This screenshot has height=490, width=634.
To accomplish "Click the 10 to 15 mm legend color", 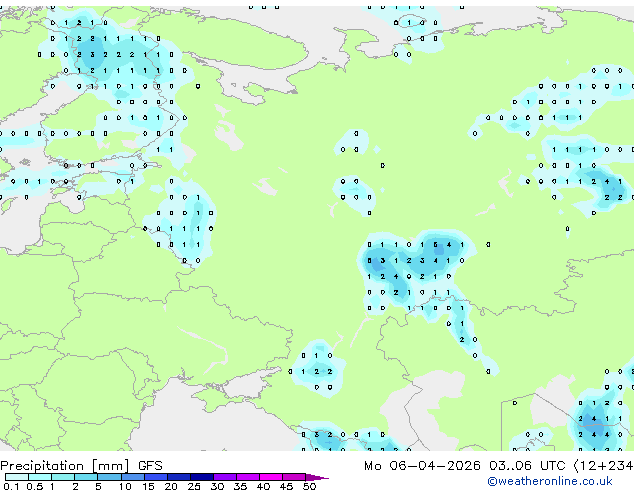I will [x=133, y=477].
